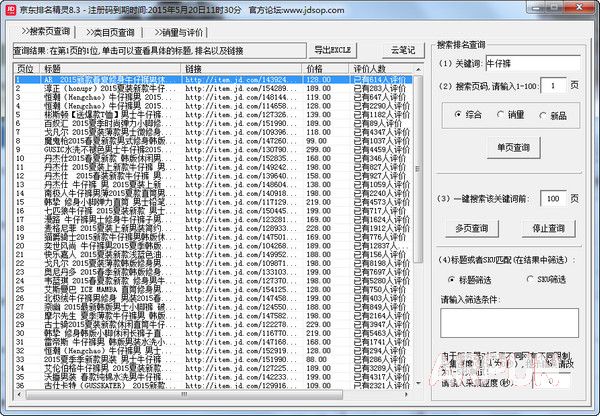Sort by 标题 column header
600x416 pixels.
pos(110,69)
